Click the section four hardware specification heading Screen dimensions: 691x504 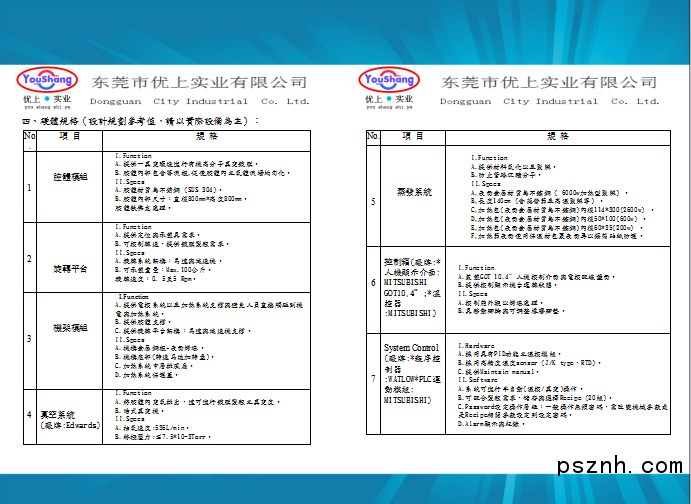click(x=140, y=120)
